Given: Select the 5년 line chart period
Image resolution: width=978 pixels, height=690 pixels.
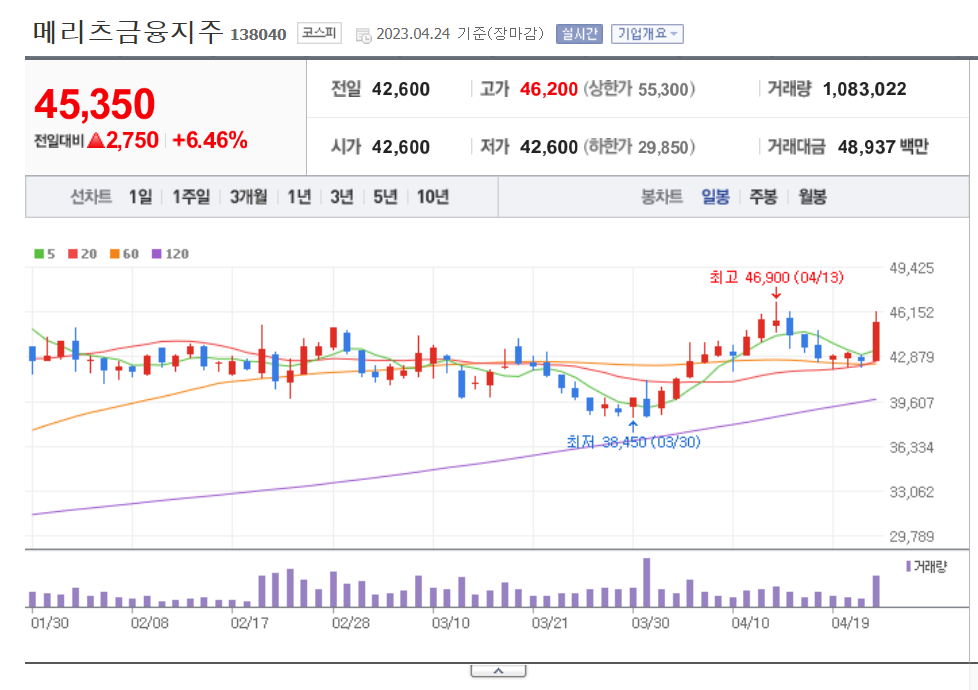Looking at the screenshot, I should (x=385, y=197).
